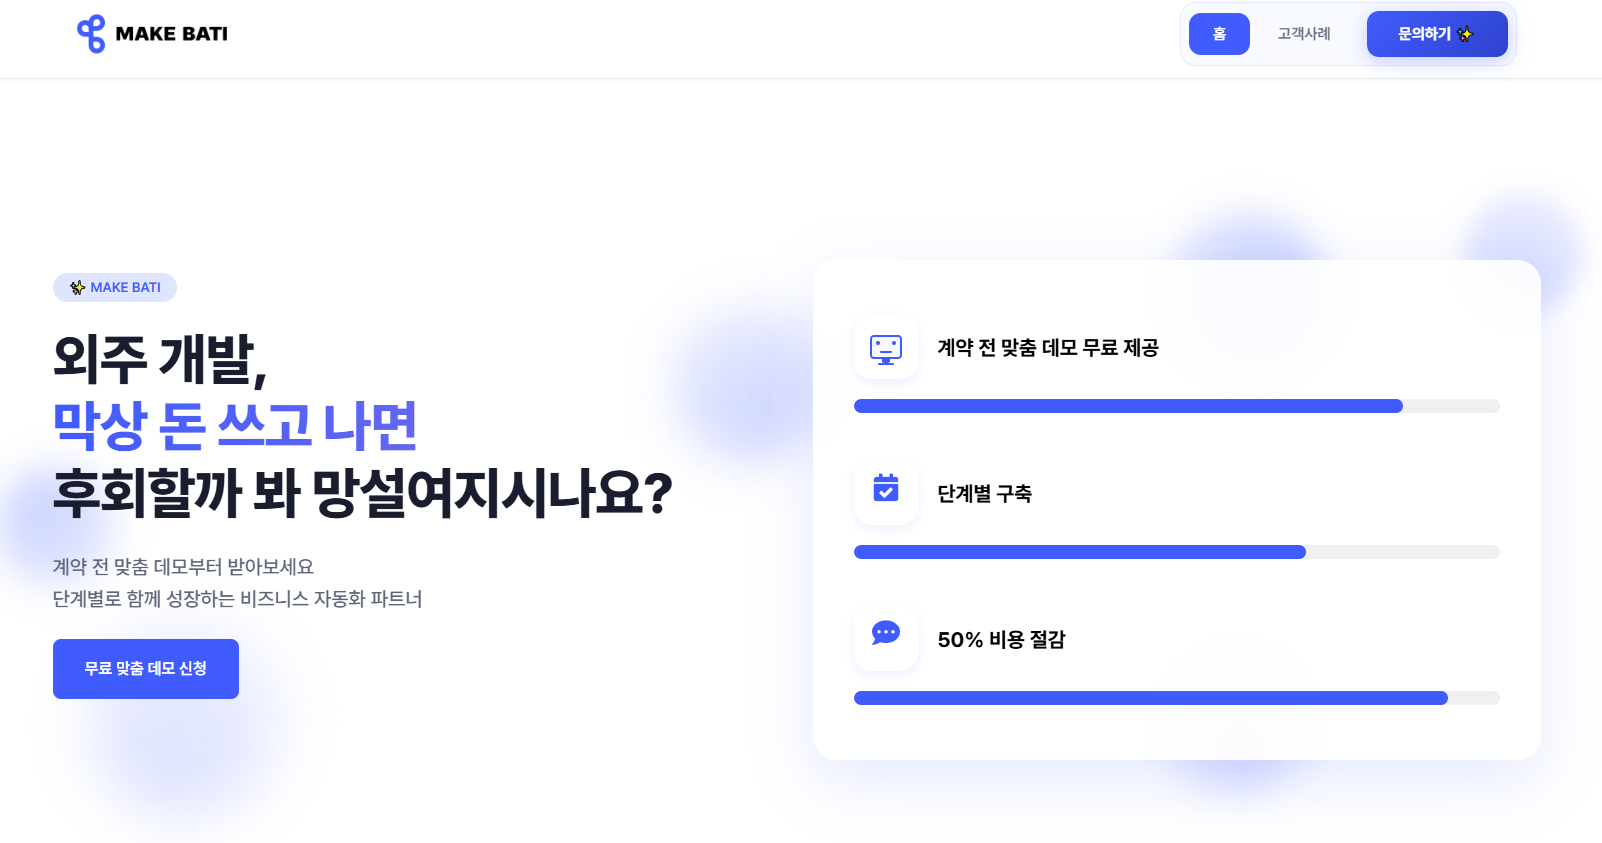This screenshot has width=1602, height=843.
Task: Click the 무료 맞춤 데모 신청 button
Action: (x=145, y=668)
